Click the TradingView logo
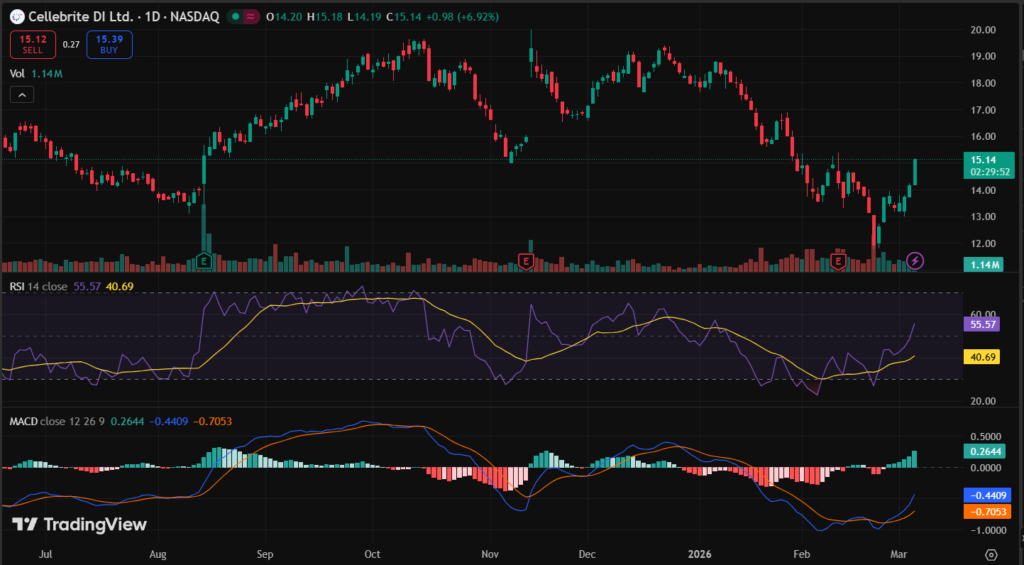 point(80,524)
